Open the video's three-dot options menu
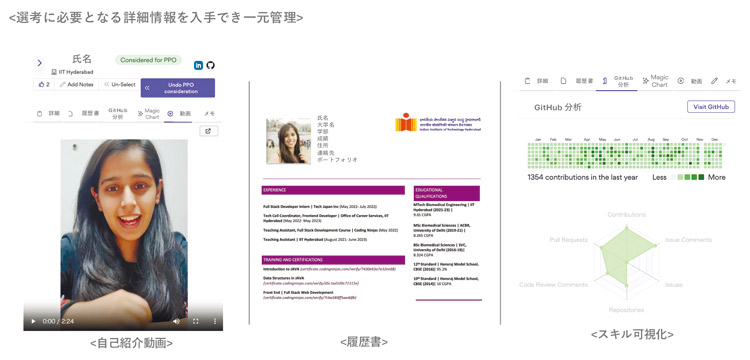 click(215, 321)
